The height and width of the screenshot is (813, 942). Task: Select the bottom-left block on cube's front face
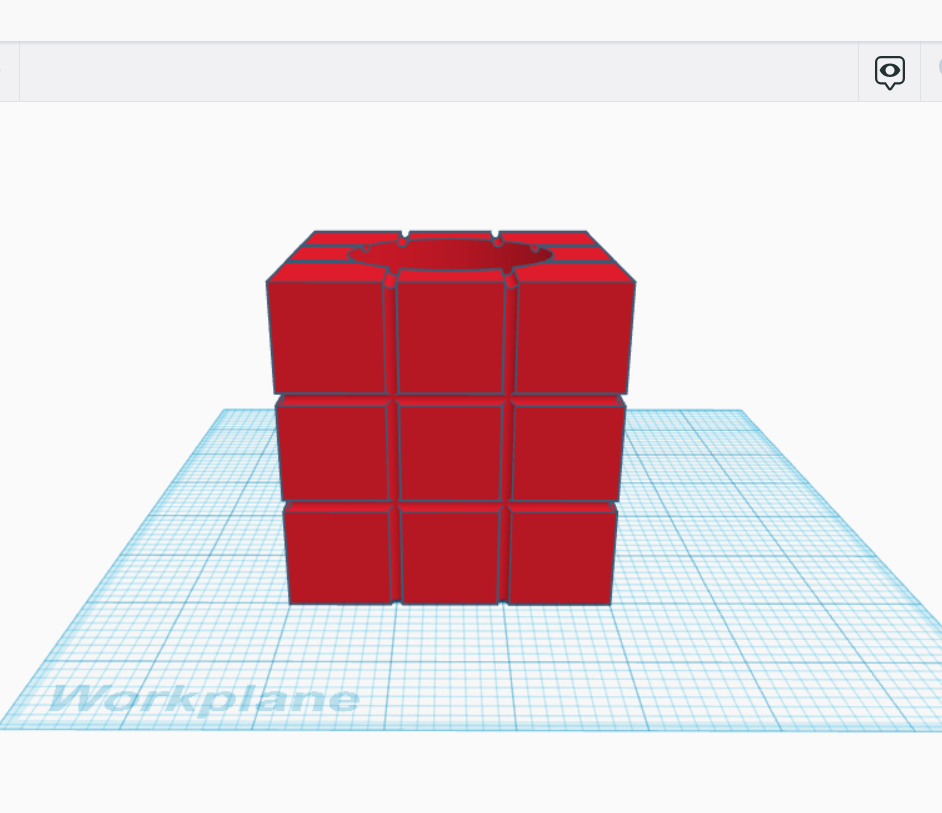click(338, 556)
